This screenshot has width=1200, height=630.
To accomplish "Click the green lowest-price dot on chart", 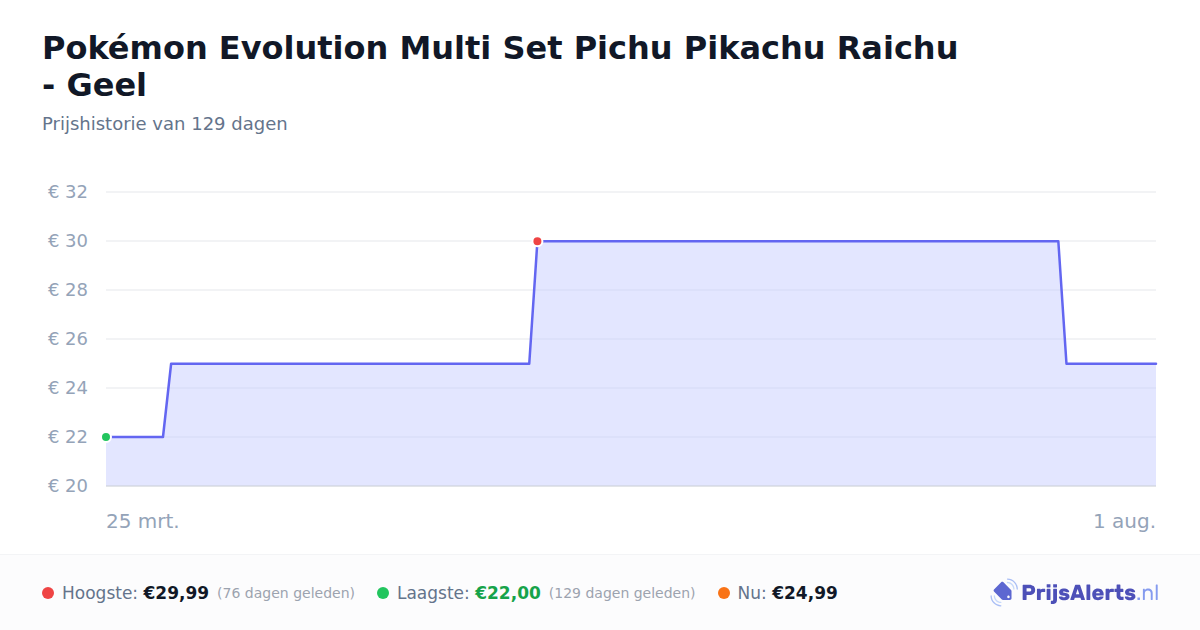I will 106,437.
